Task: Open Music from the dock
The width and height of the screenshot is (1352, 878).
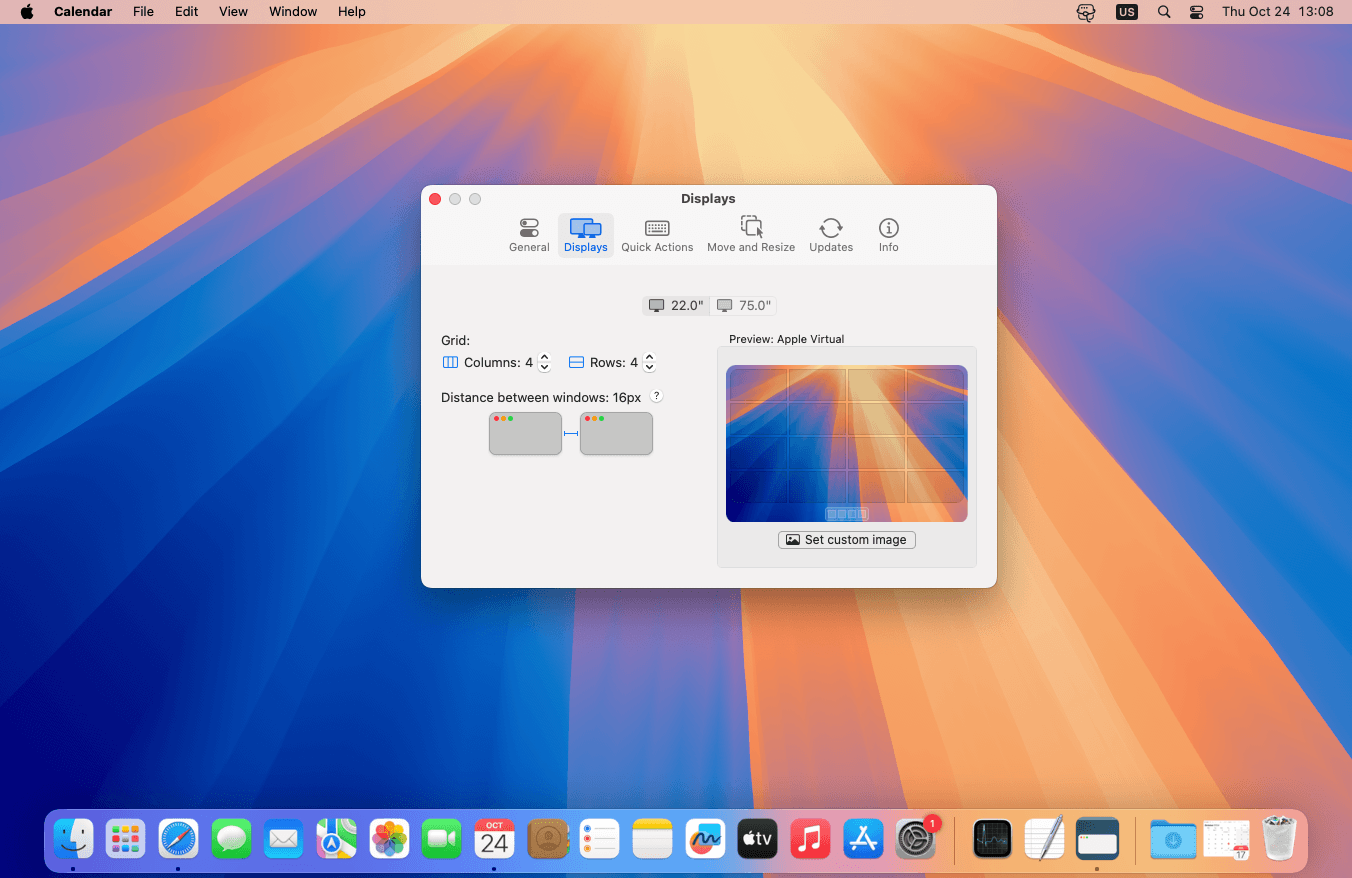Action: (x=810, y=839)
